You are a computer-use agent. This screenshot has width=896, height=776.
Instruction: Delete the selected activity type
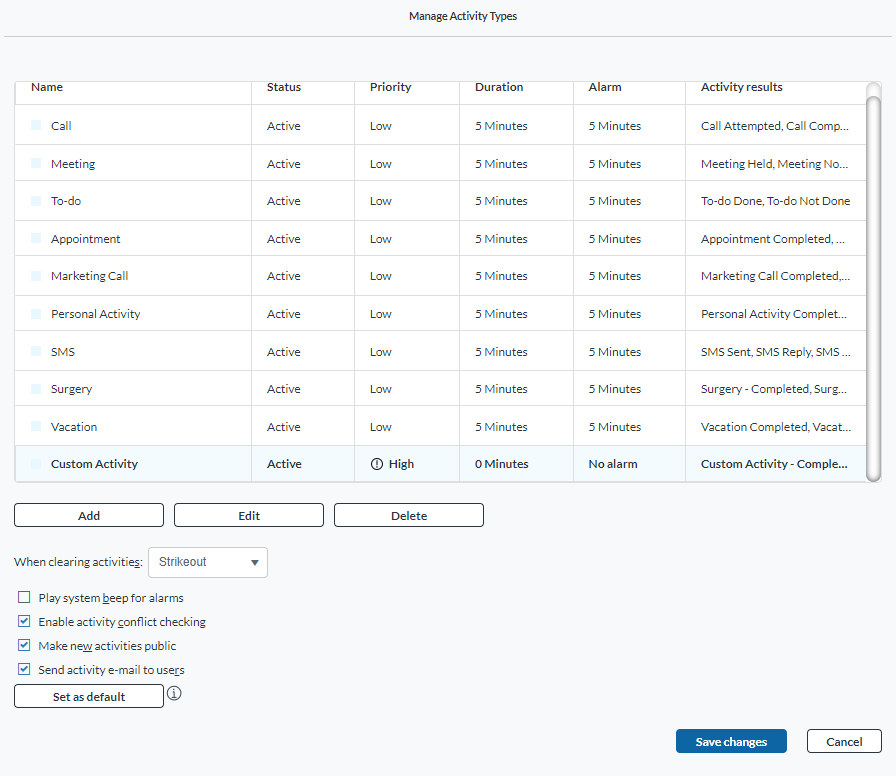pyautogui.click(x=409, y=515)
